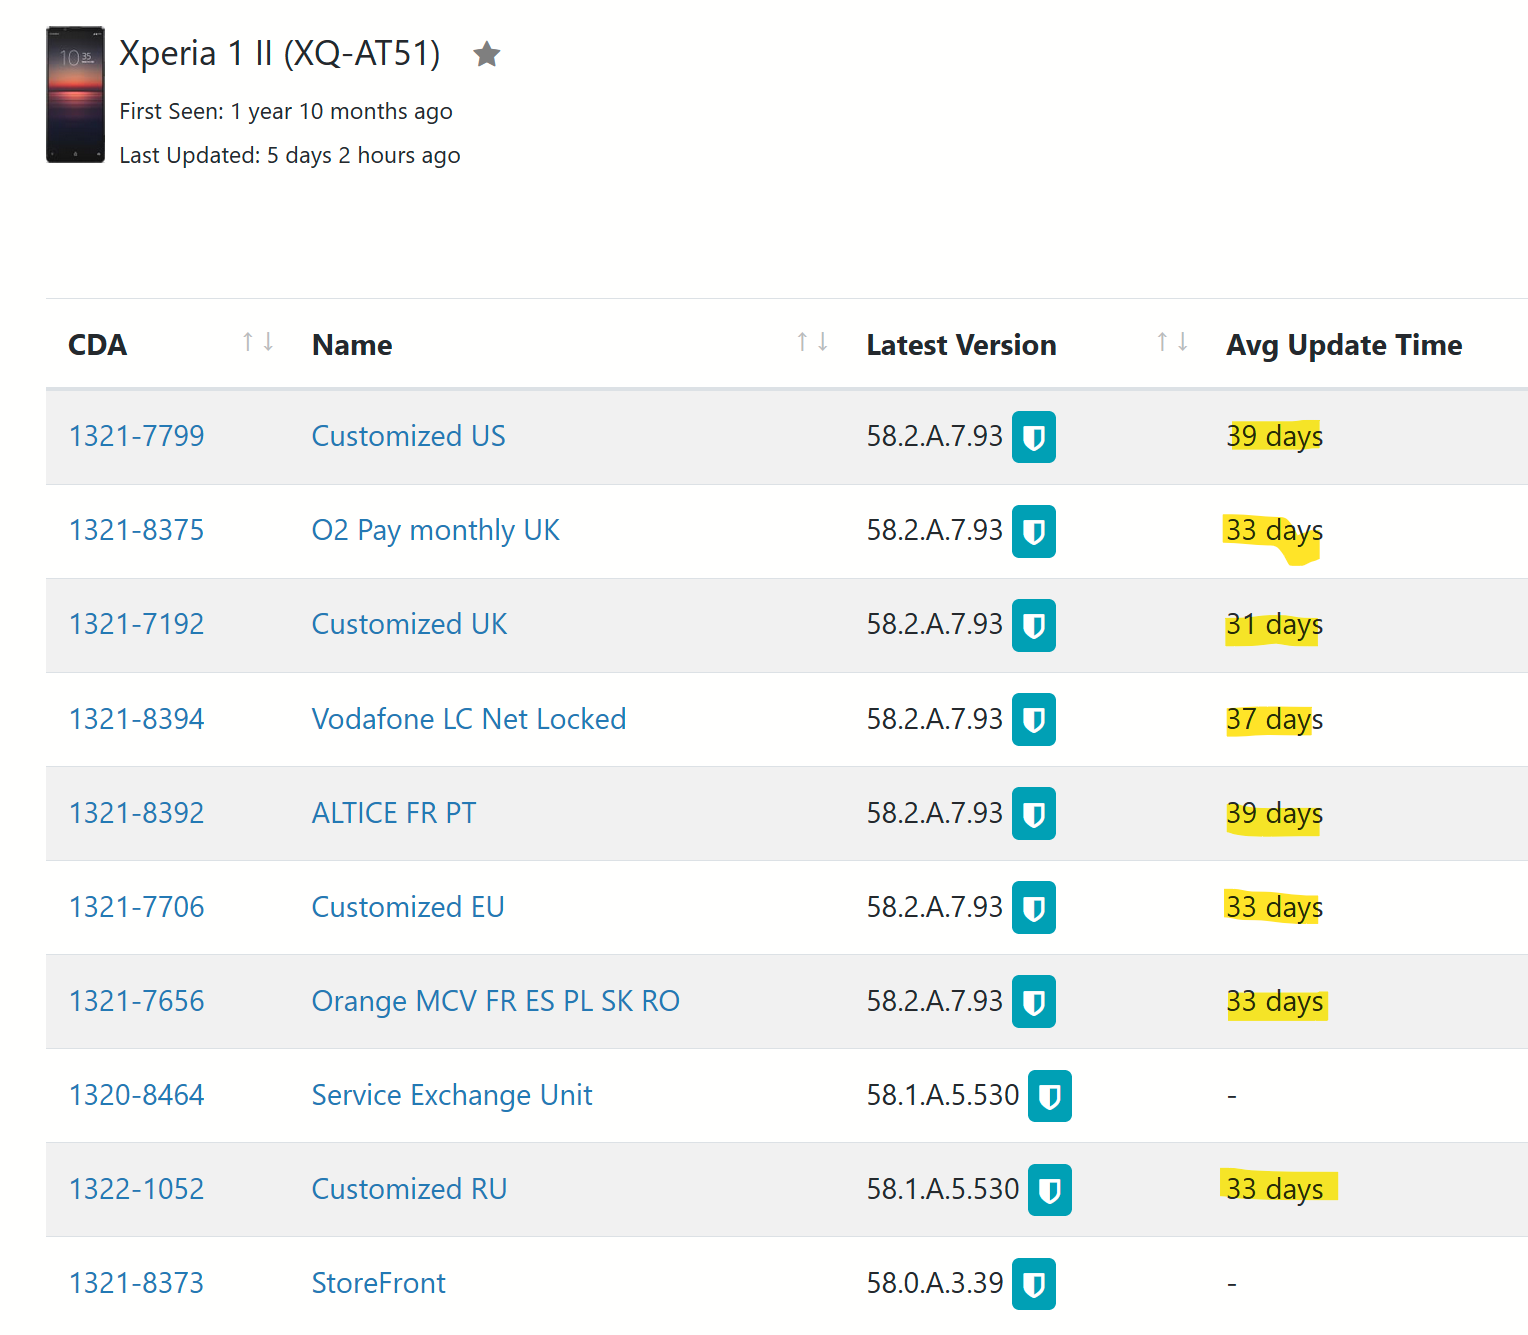The height and width of the screenshot is (1335, 1528).
Task: Click 31 days in Customized UK row
Action: 1274,625
